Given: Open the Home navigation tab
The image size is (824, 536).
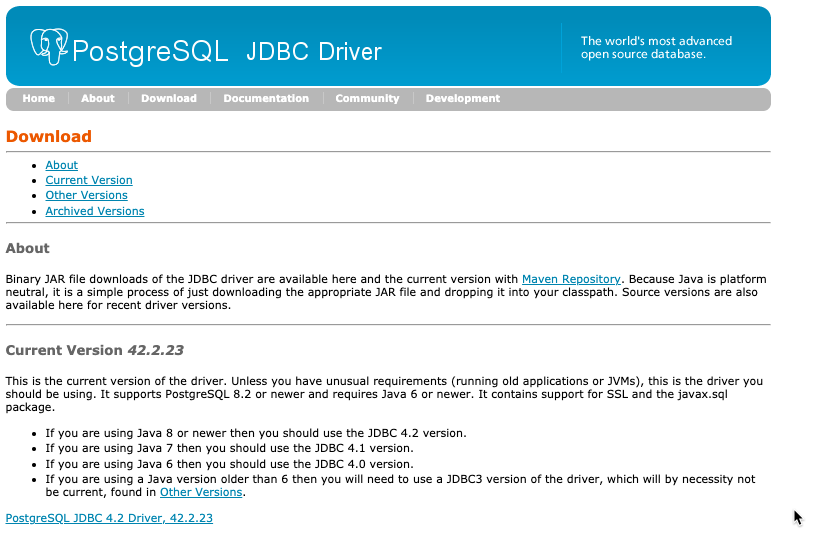Looking at the screenshot, I should click(x=38, y=98).
